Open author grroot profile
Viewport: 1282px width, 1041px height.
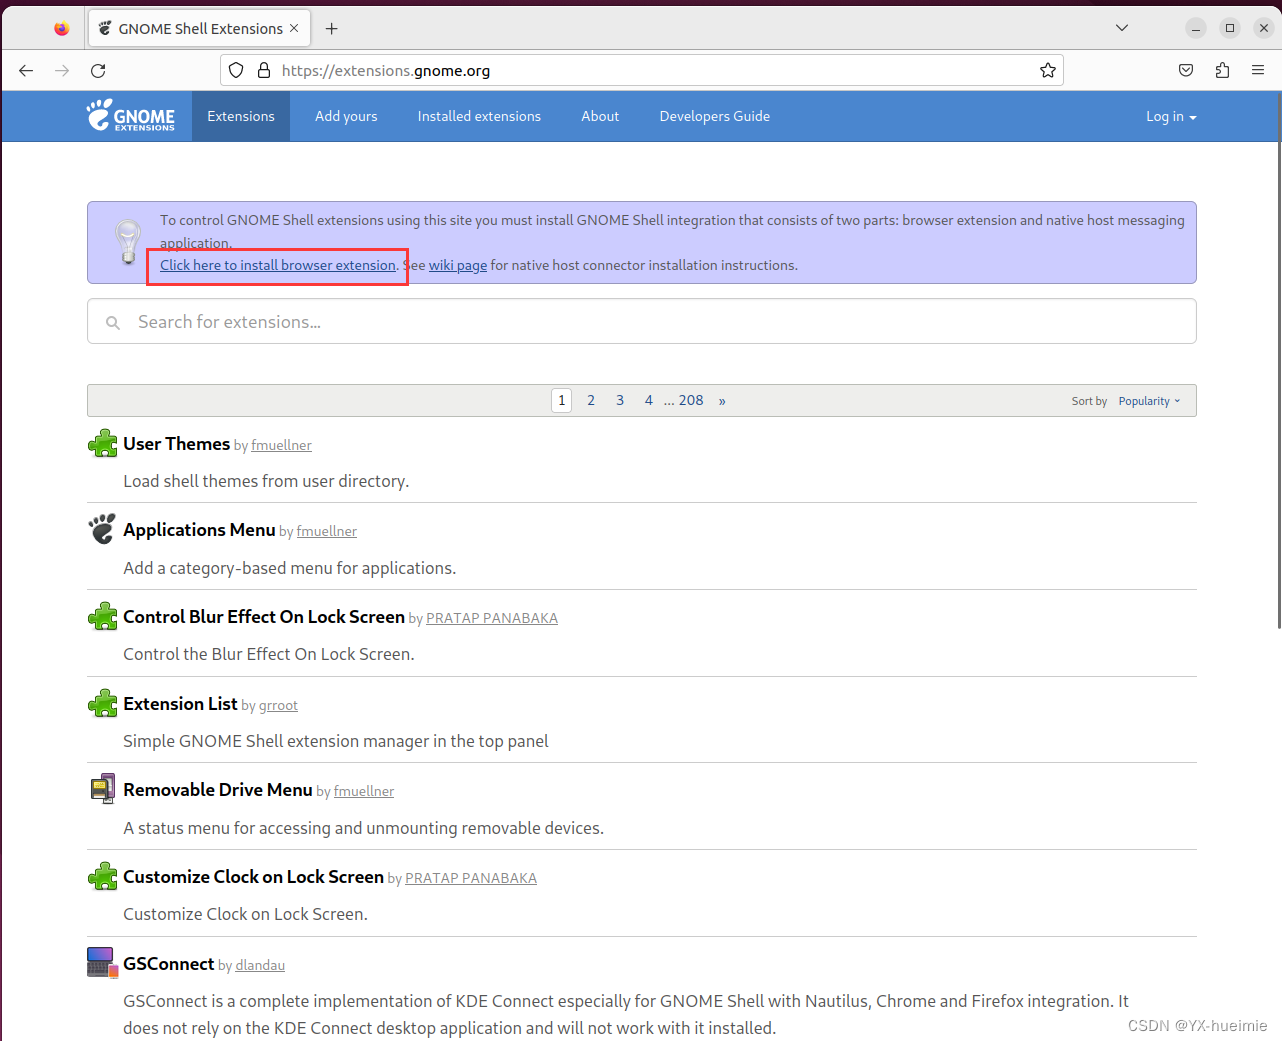coord(278,706)
